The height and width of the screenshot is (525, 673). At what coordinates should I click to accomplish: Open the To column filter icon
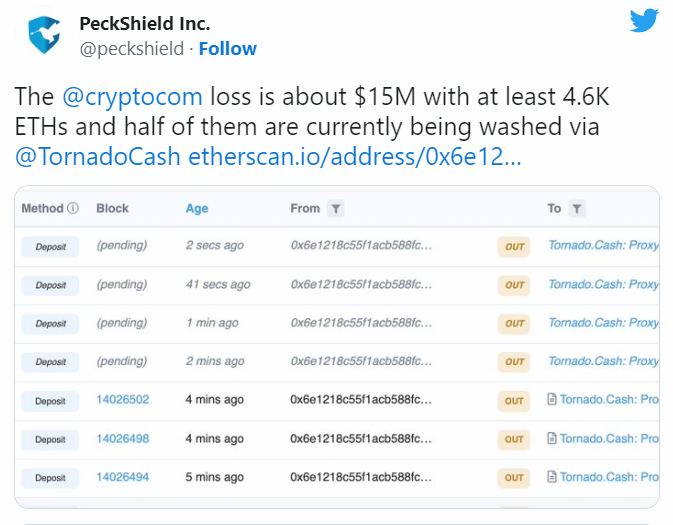[x=577, y=209]
